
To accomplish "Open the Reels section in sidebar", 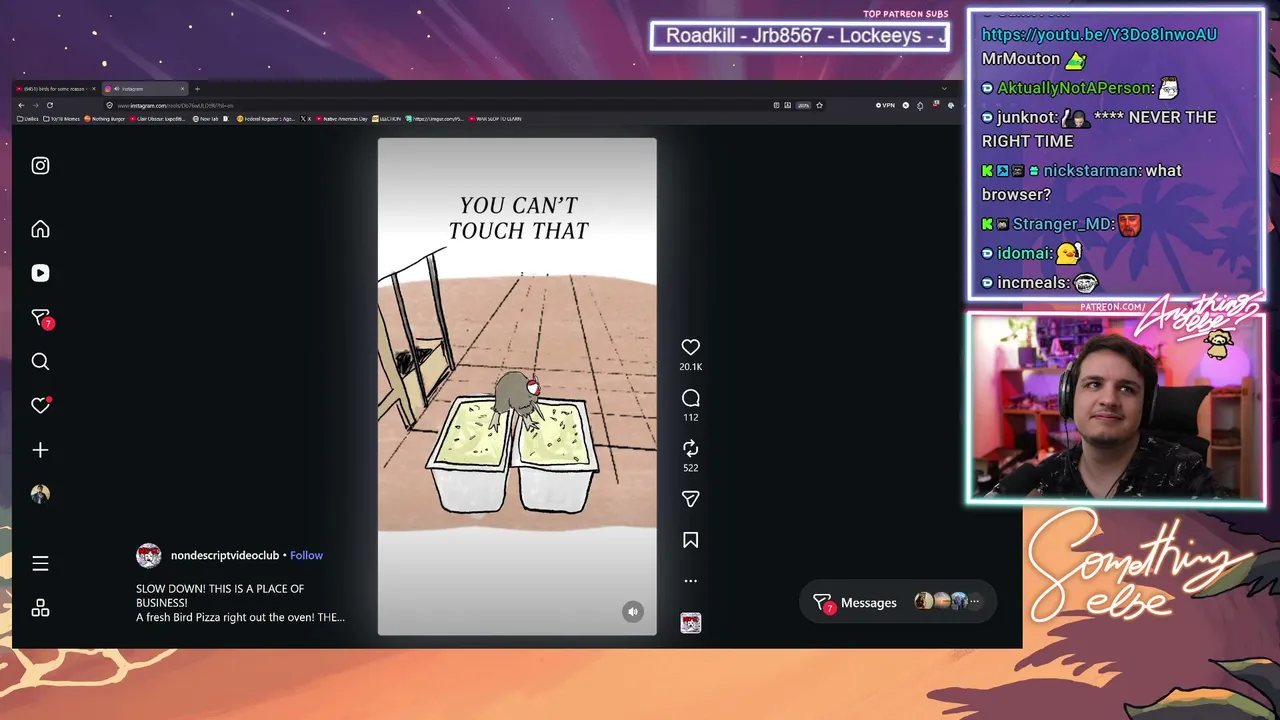I will pyautogui.click(x=40, y=273).
